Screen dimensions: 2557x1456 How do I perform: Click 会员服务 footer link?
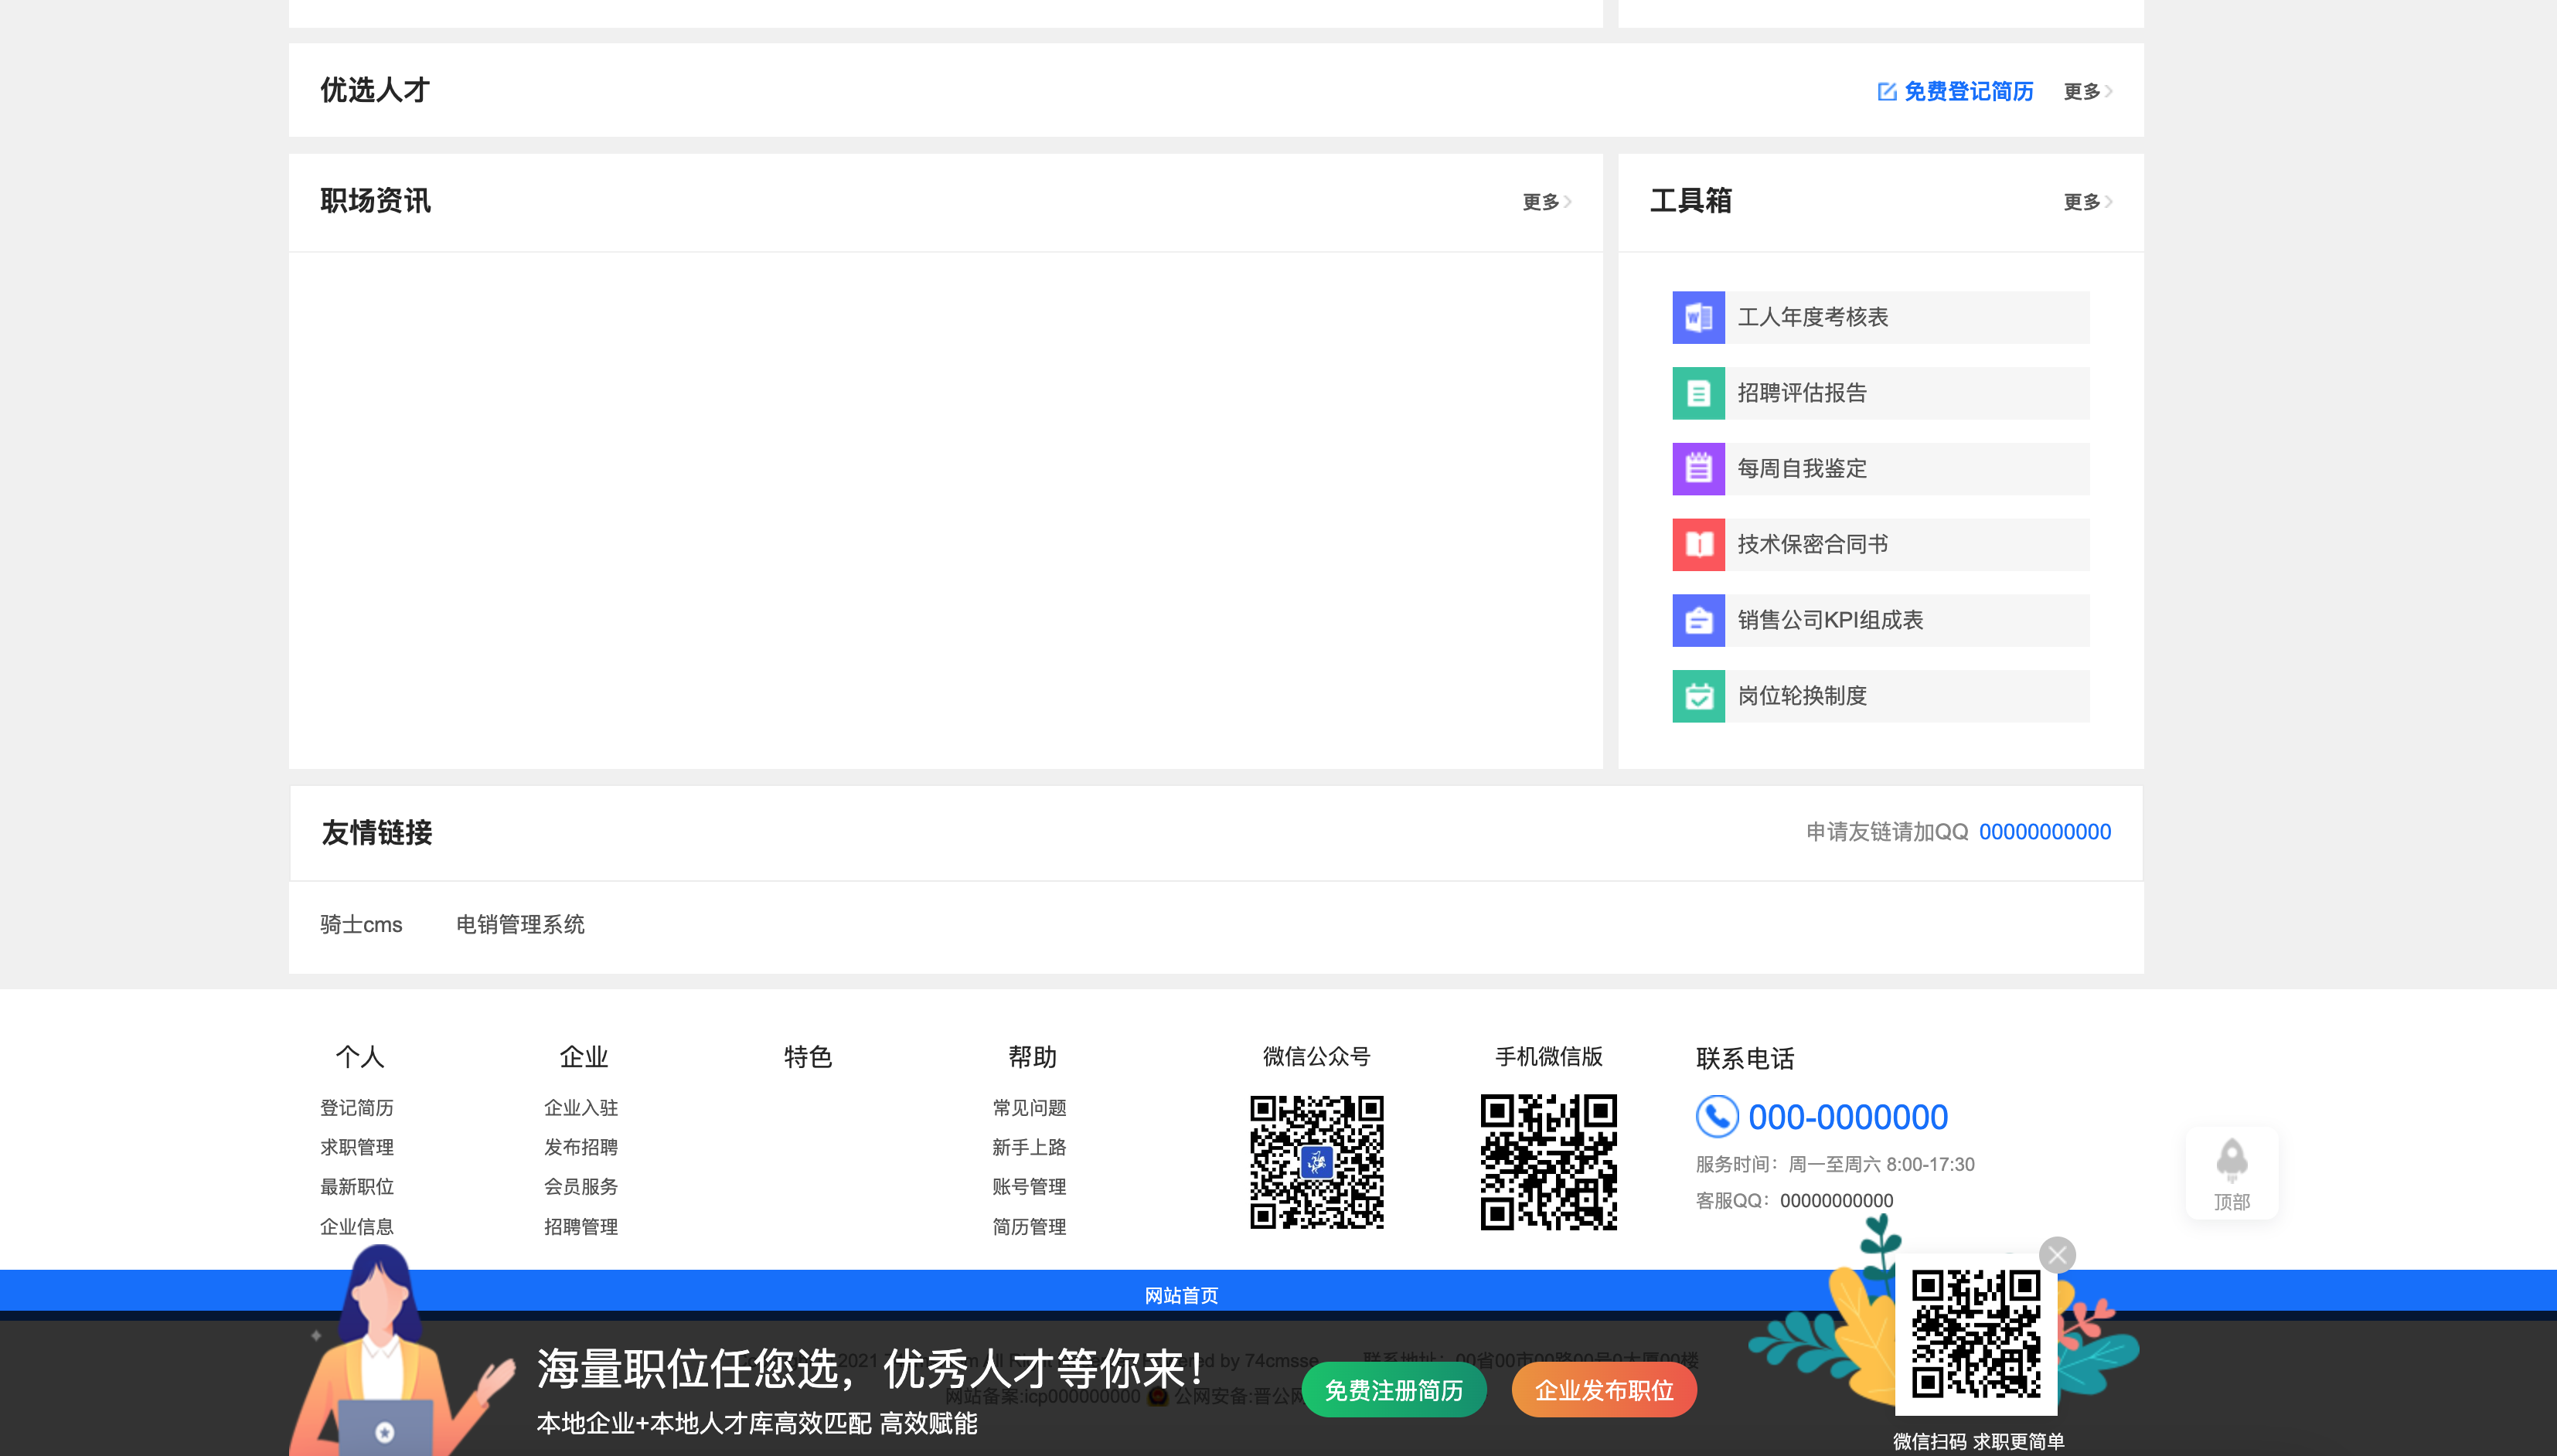581,1187
